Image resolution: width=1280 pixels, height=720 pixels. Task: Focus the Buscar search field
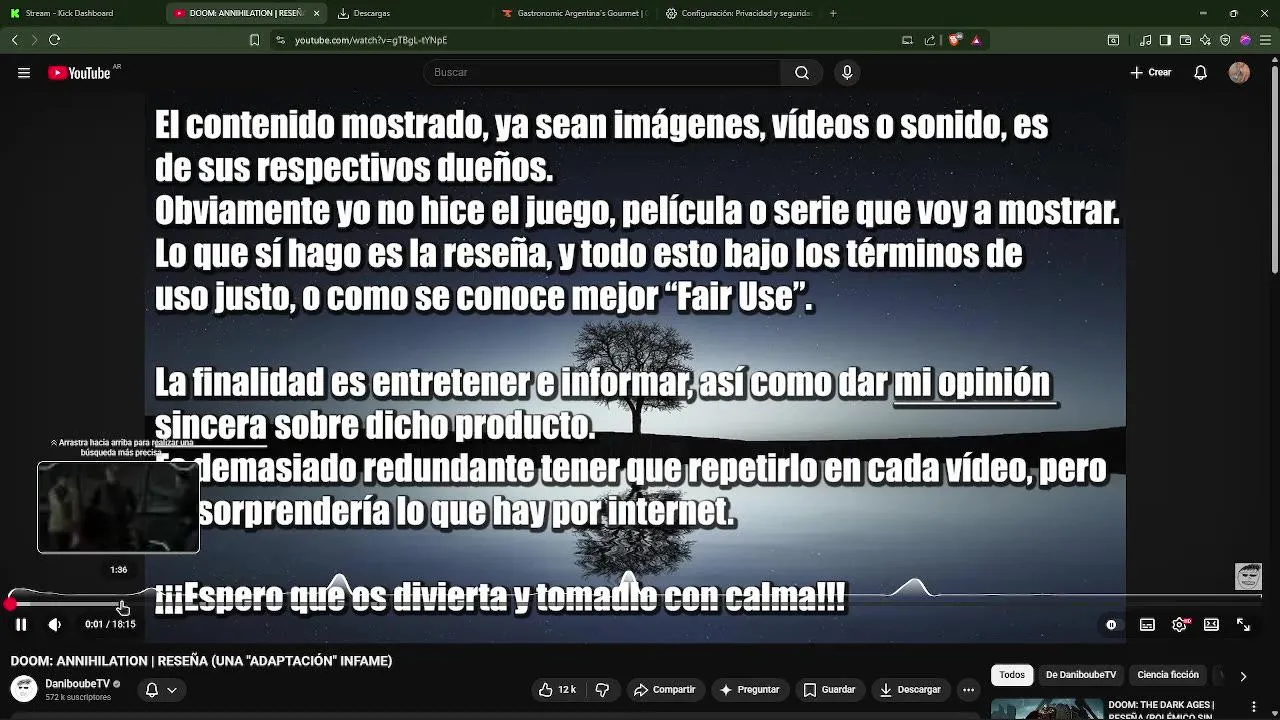[x=601, y=72]
